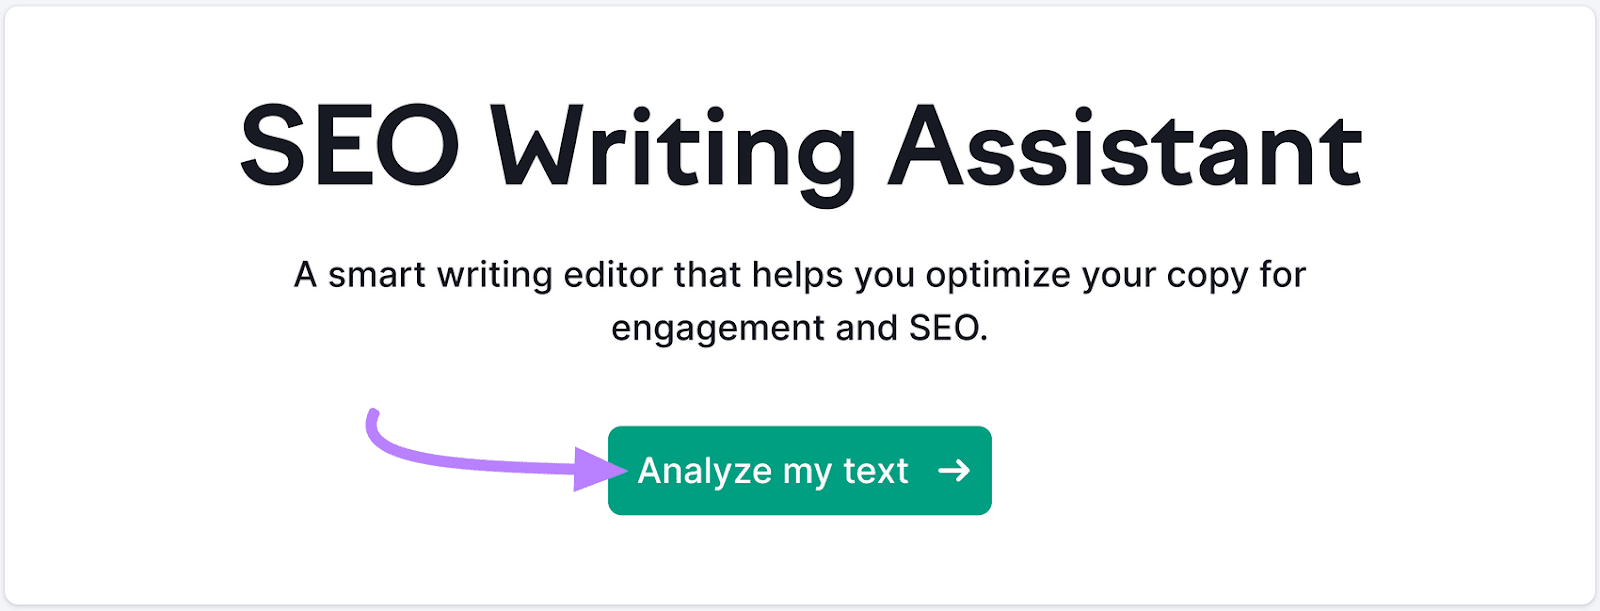
Task: Click the right arrow icon inside the green button
Action: click(955, 470)
